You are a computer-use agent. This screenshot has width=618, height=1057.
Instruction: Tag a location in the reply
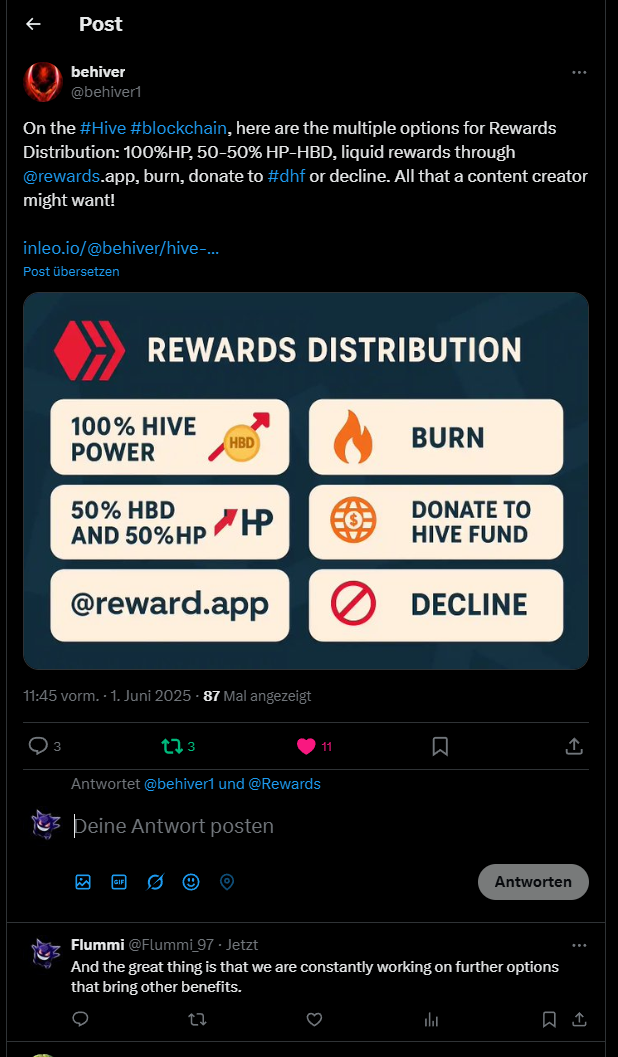click(227, 882)
